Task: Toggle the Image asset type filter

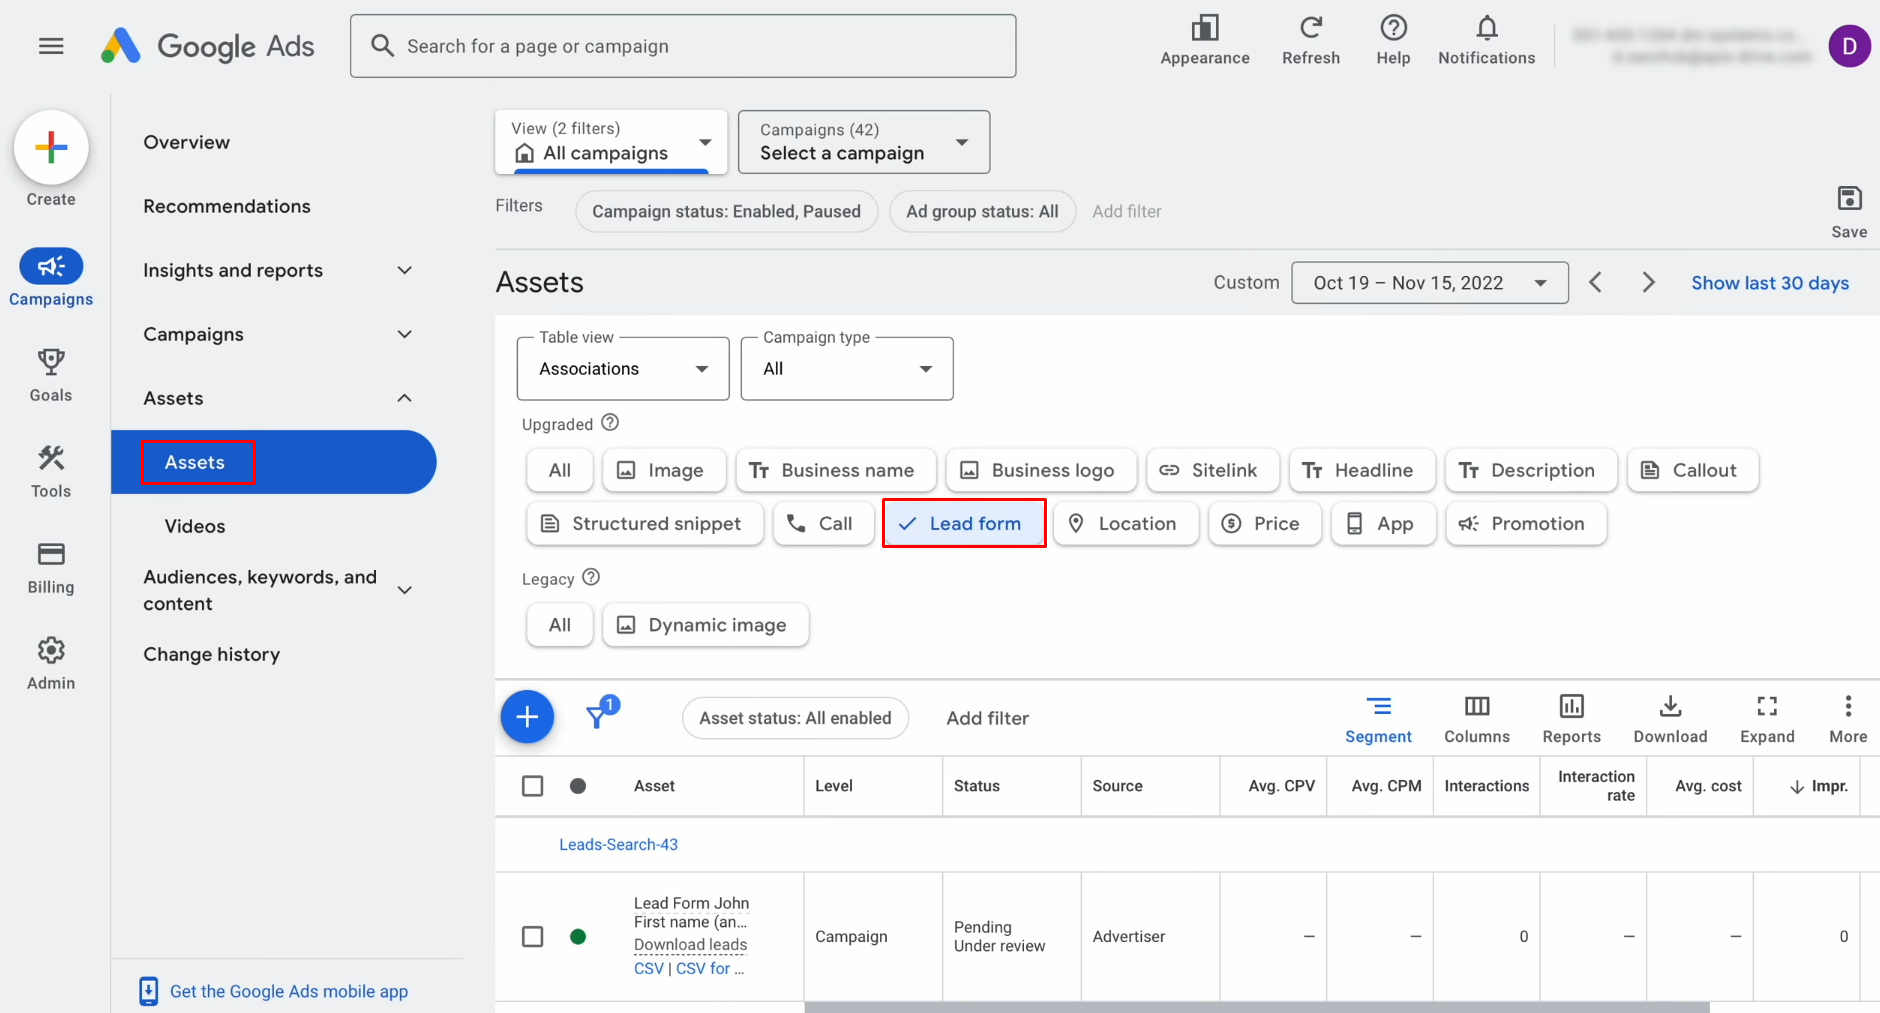Action: click(x=664, y=470)
